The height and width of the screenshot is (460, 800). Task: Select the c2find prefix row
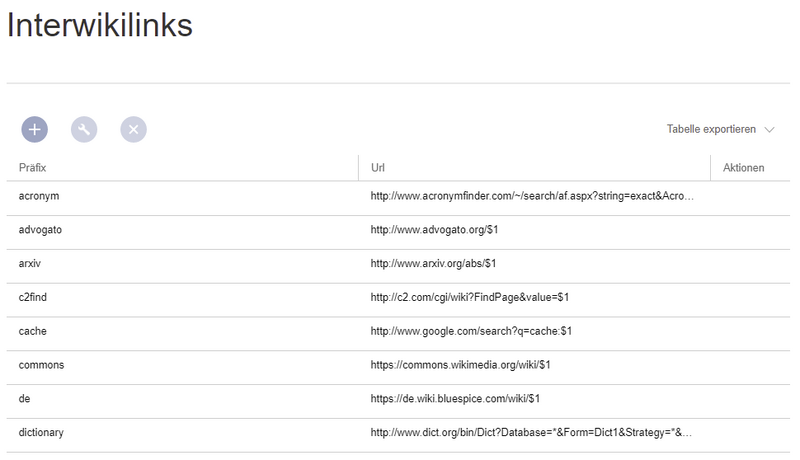(37, 298)
